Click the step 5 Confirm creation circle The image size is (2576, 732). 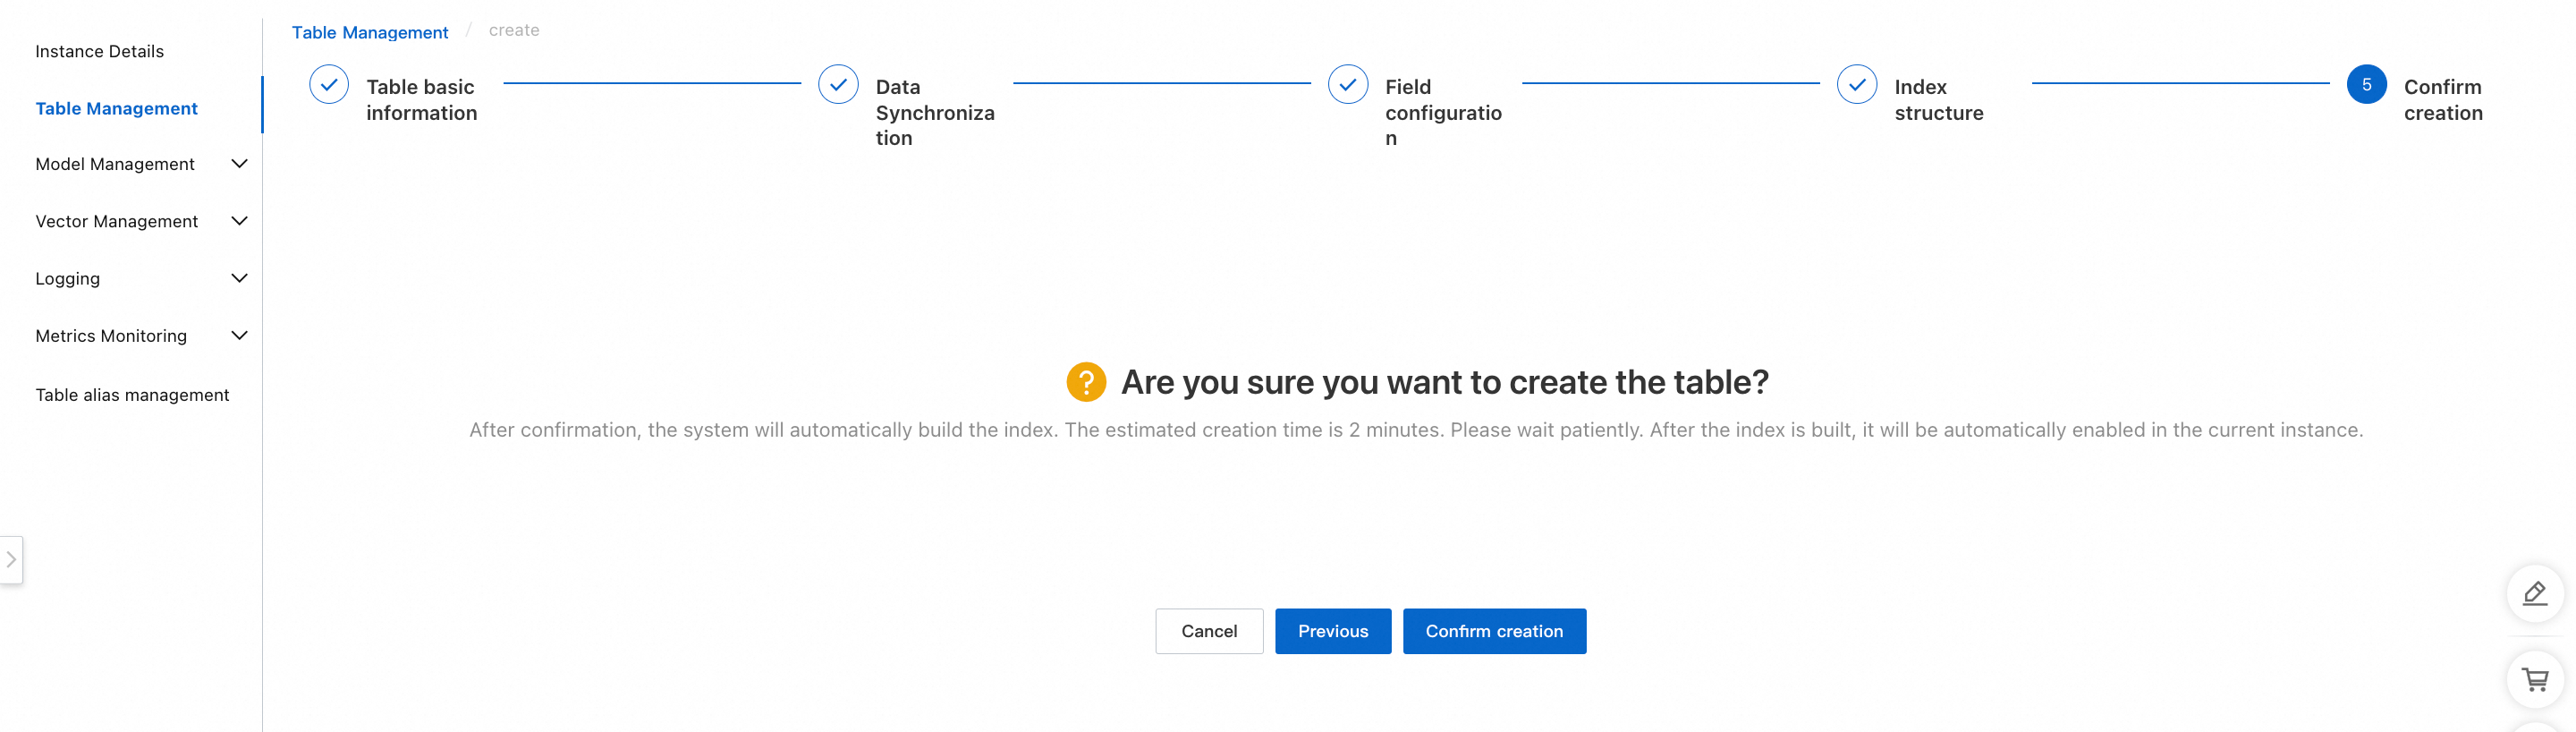tap(2367, 85)
